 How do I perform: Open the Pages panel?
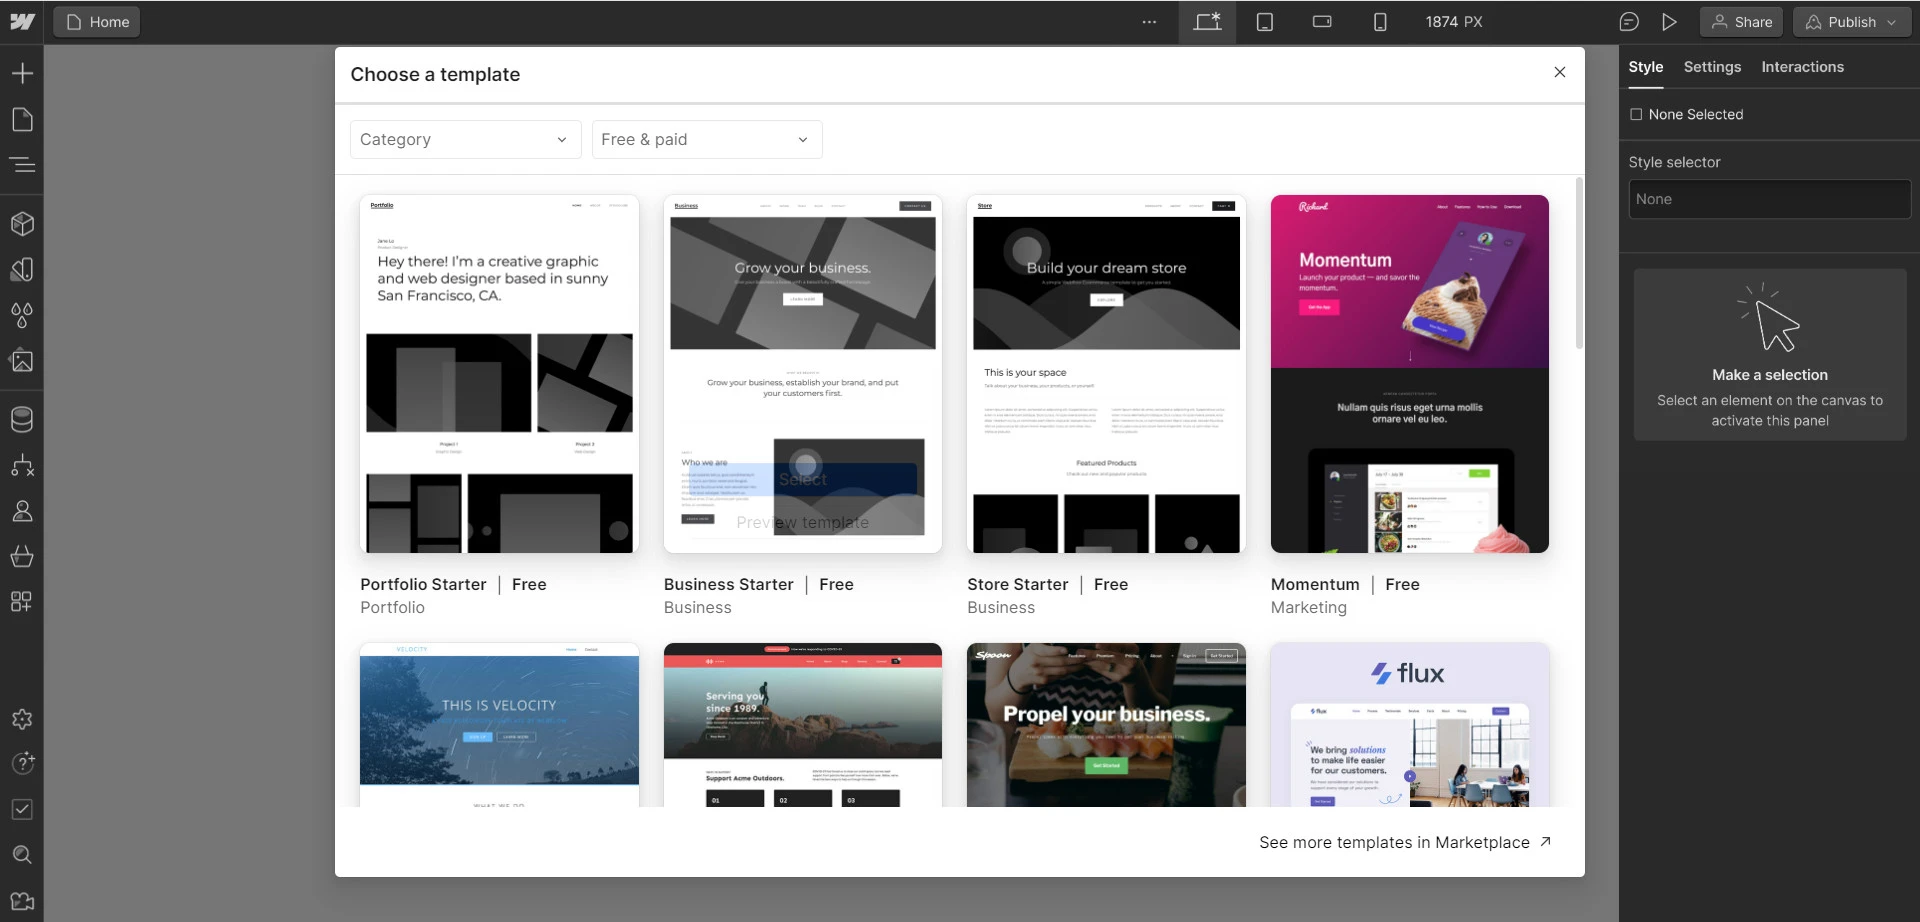22,119
